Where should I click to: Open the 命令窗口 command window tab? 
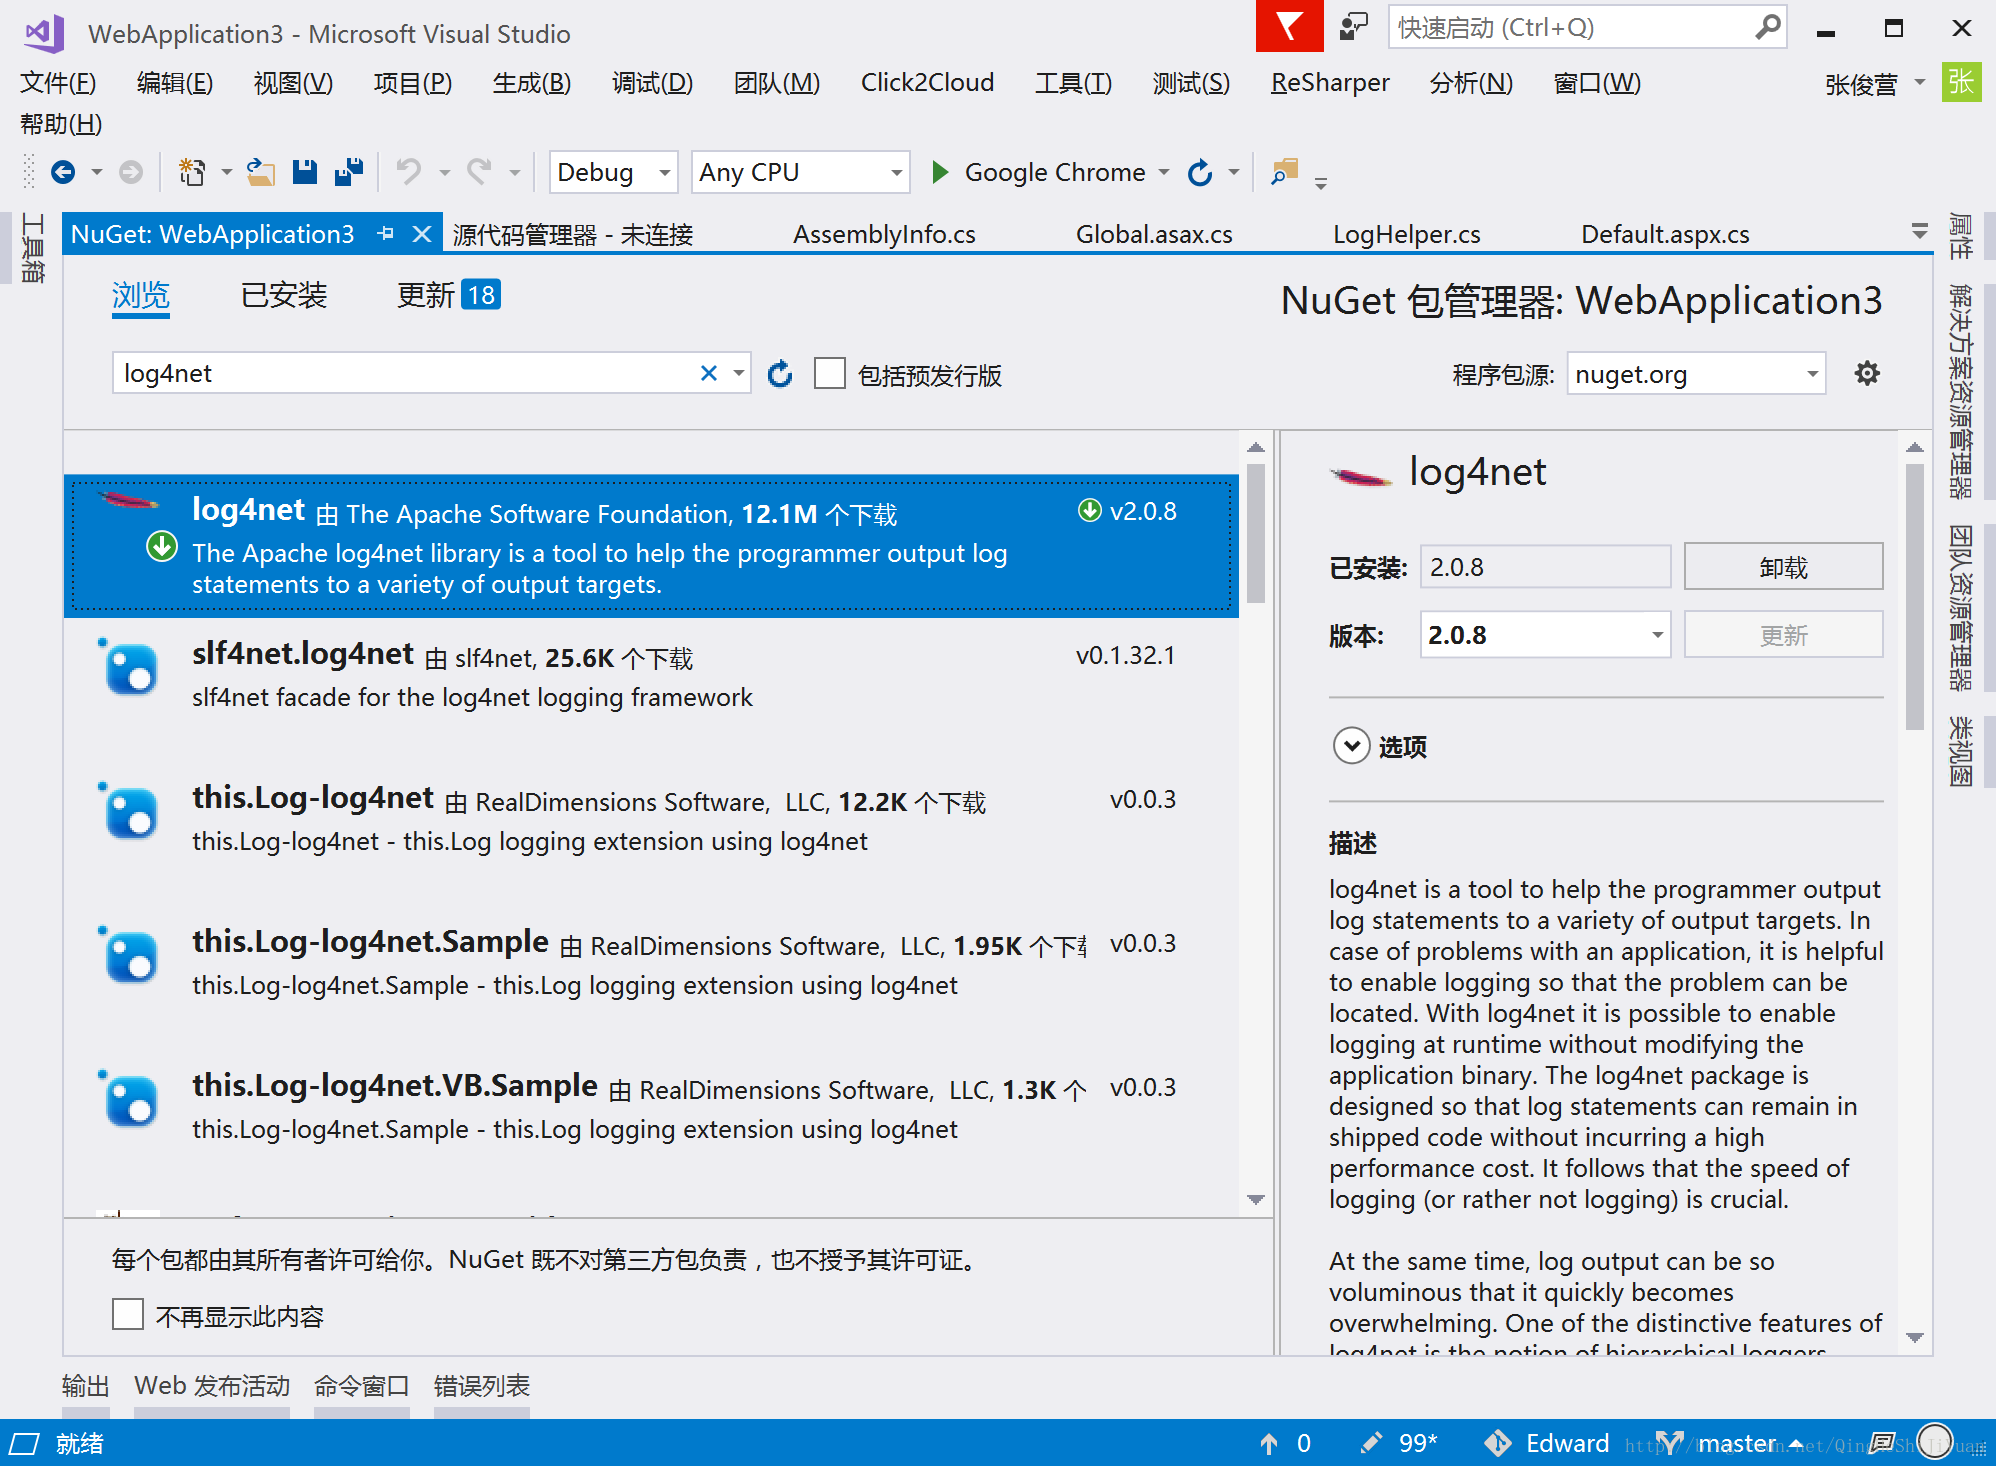(361, 1386)
